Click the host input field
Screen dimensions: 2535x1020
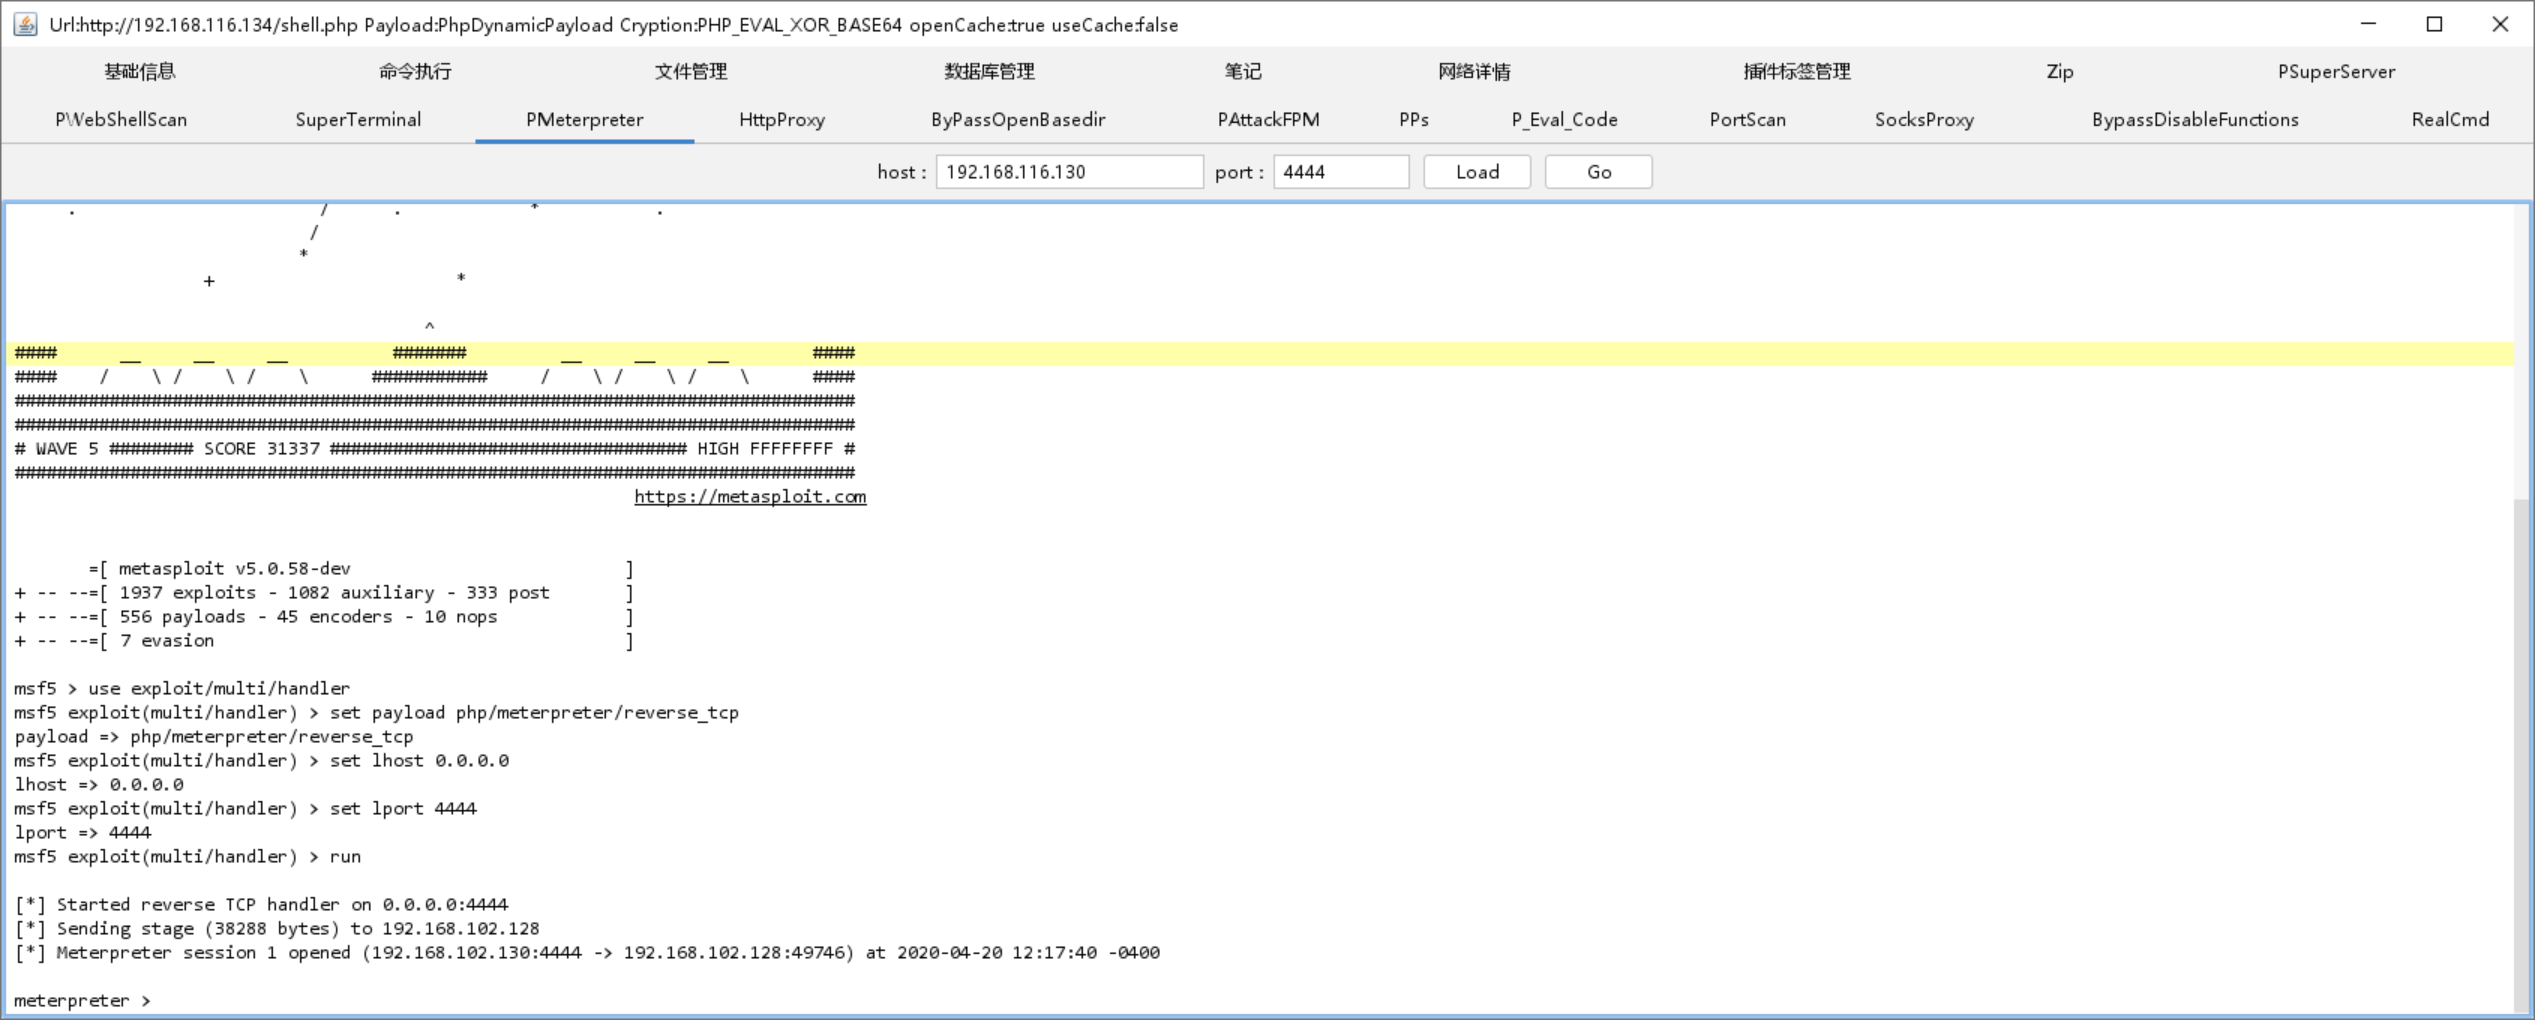(x=1069, y=172)
